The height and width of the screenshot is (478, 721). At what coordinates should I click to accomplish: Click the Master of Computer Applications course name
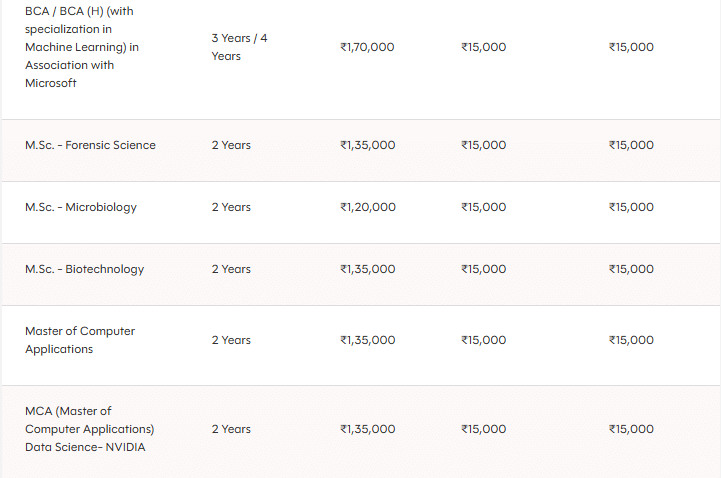[x=80, y=340]
